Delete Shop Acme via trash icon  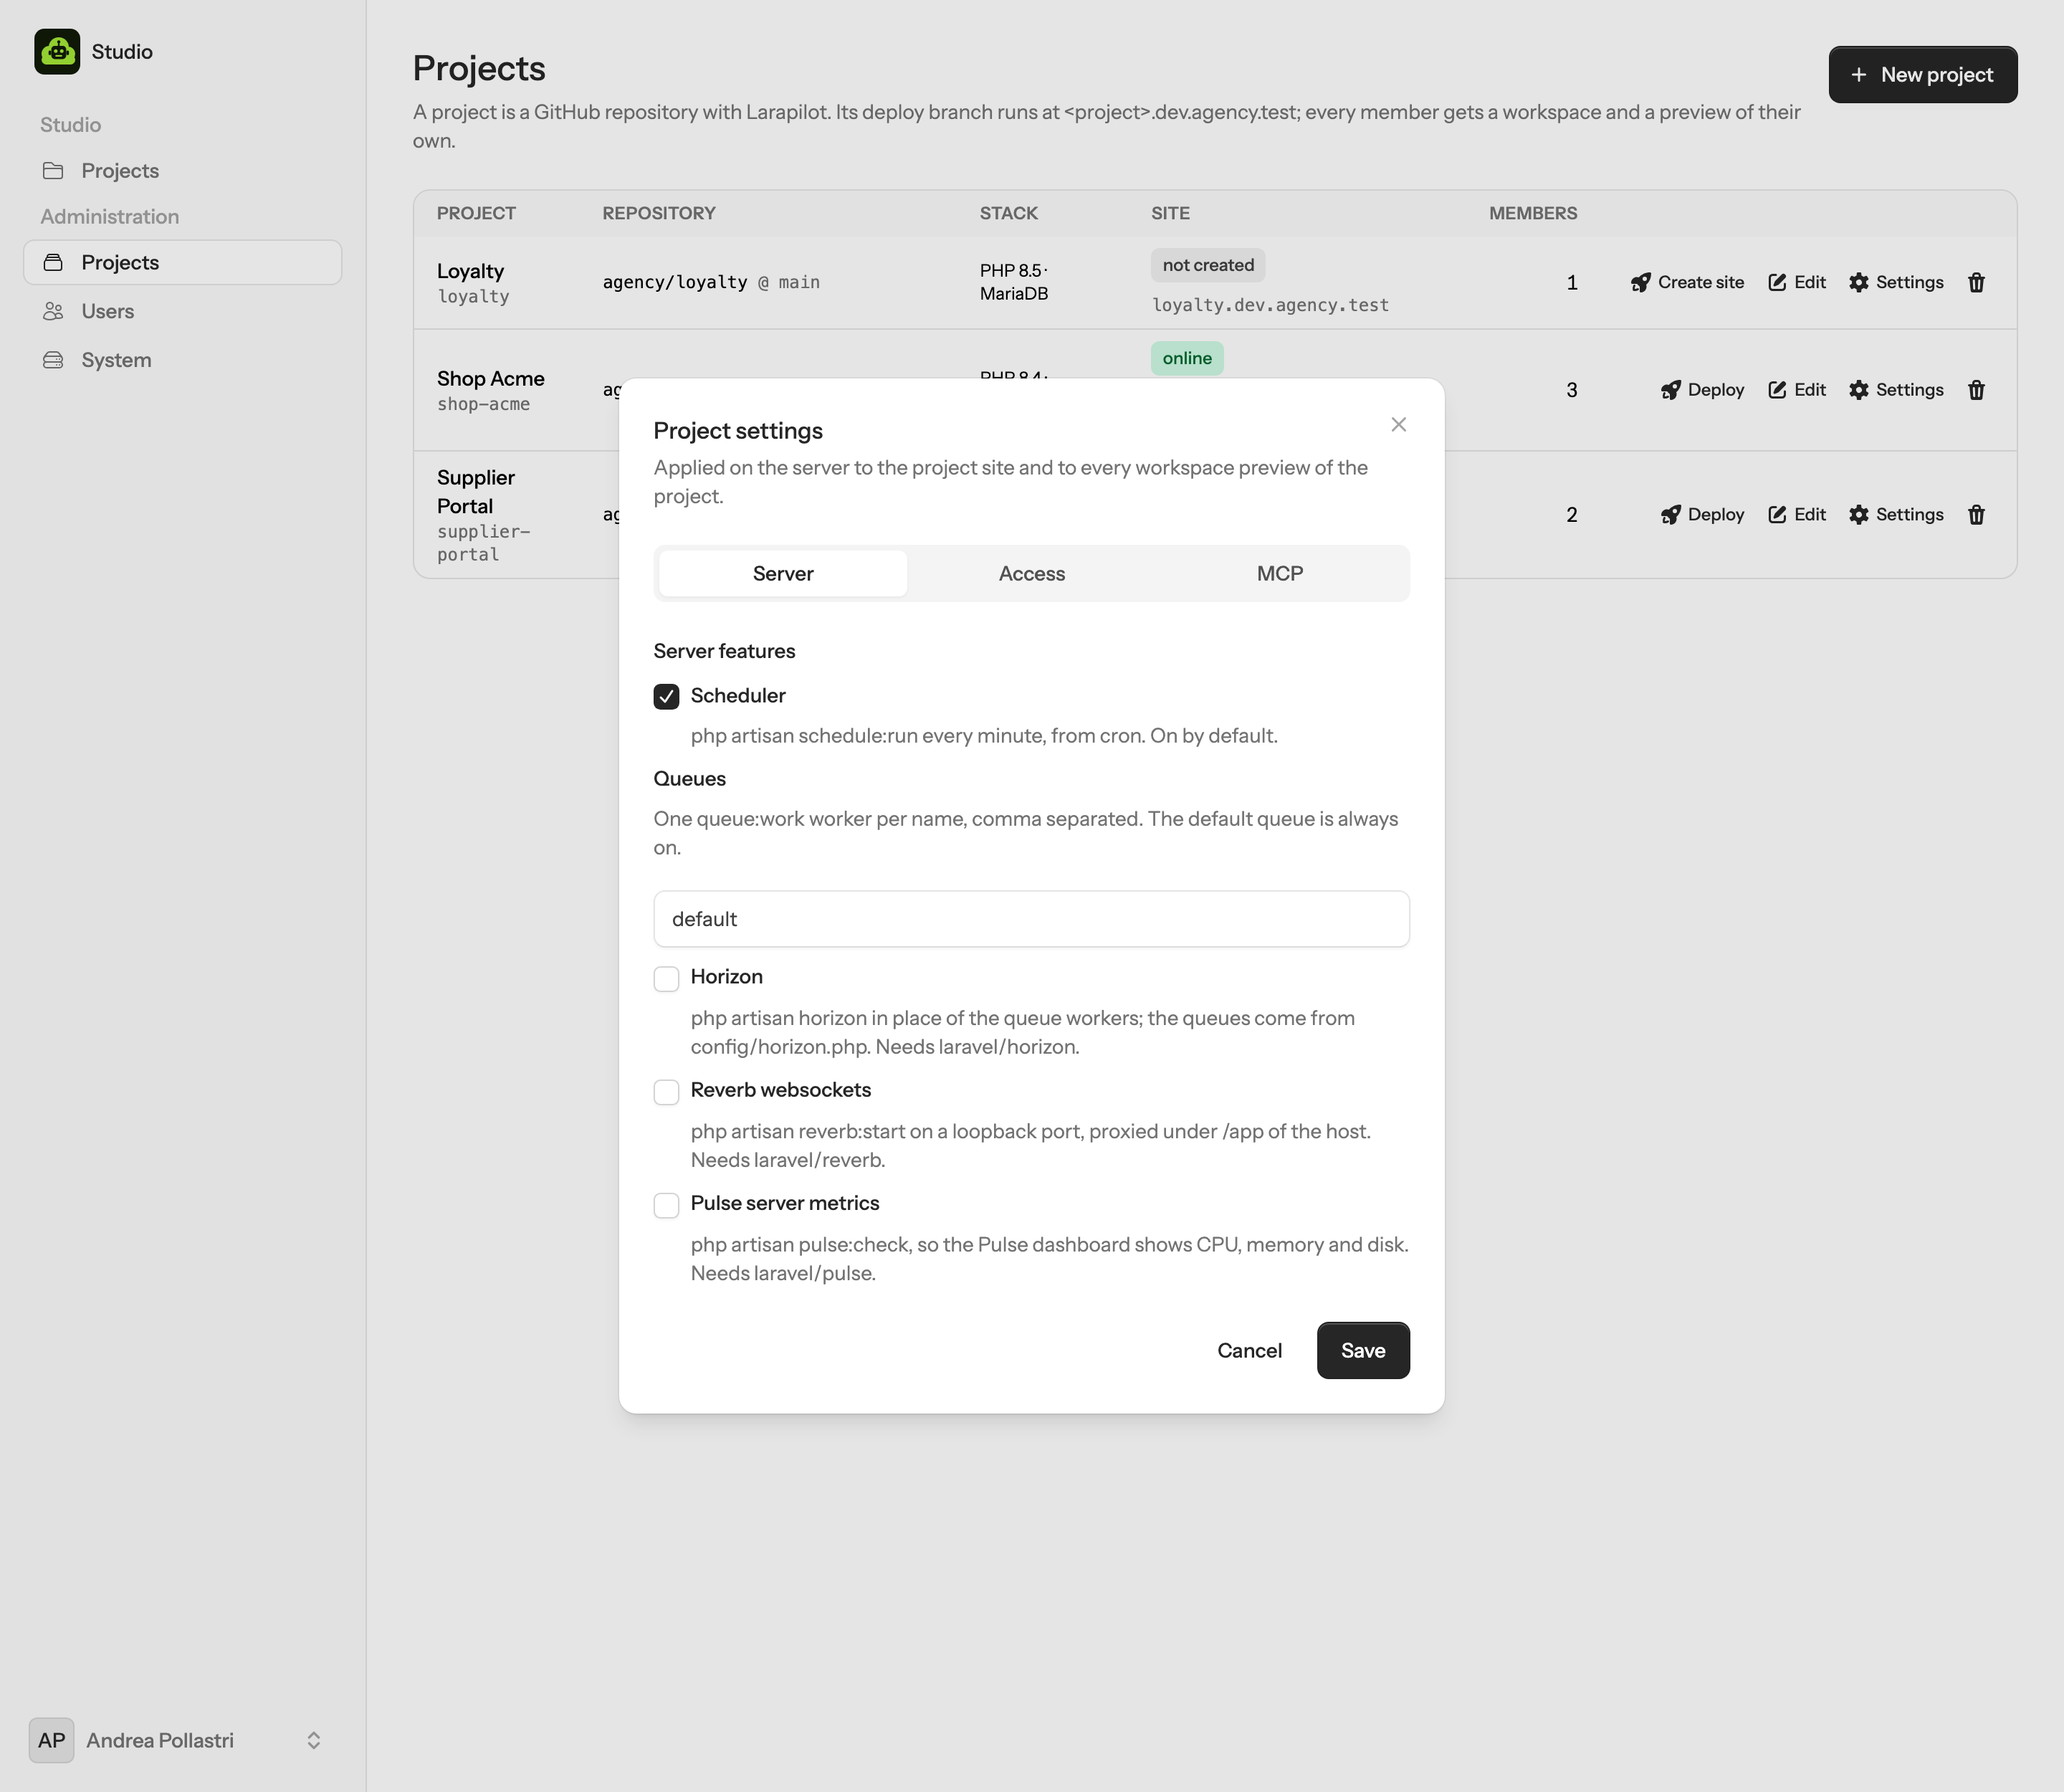[1976, 390]
